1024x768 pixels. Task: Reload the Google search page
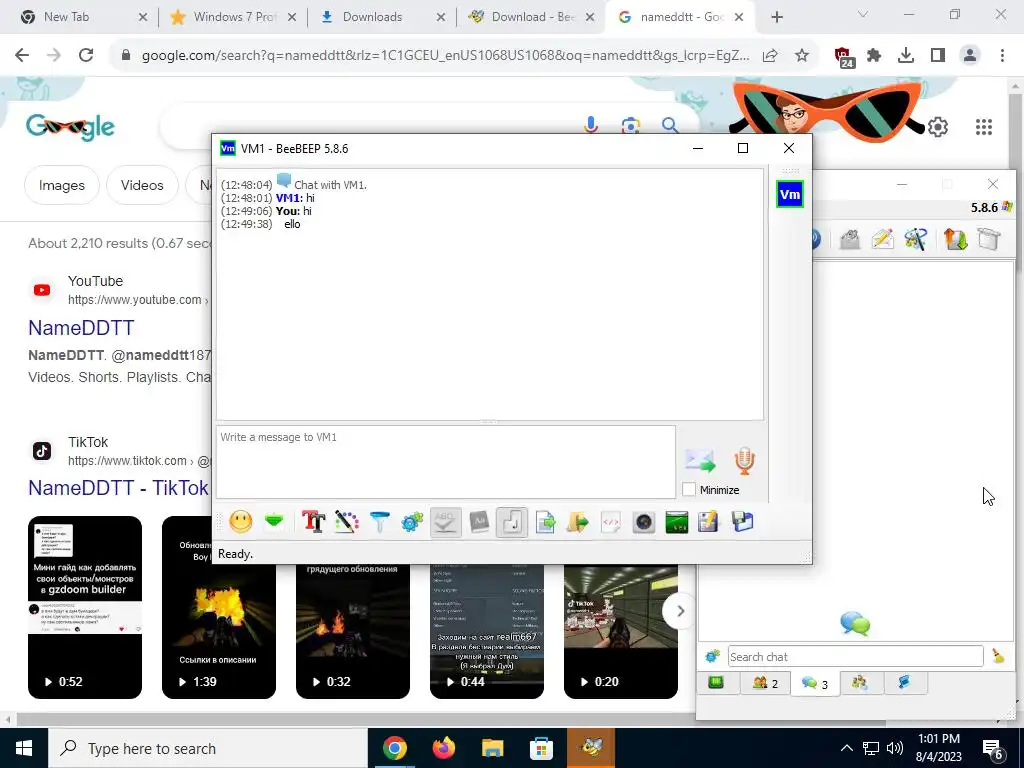click(86, 56)
